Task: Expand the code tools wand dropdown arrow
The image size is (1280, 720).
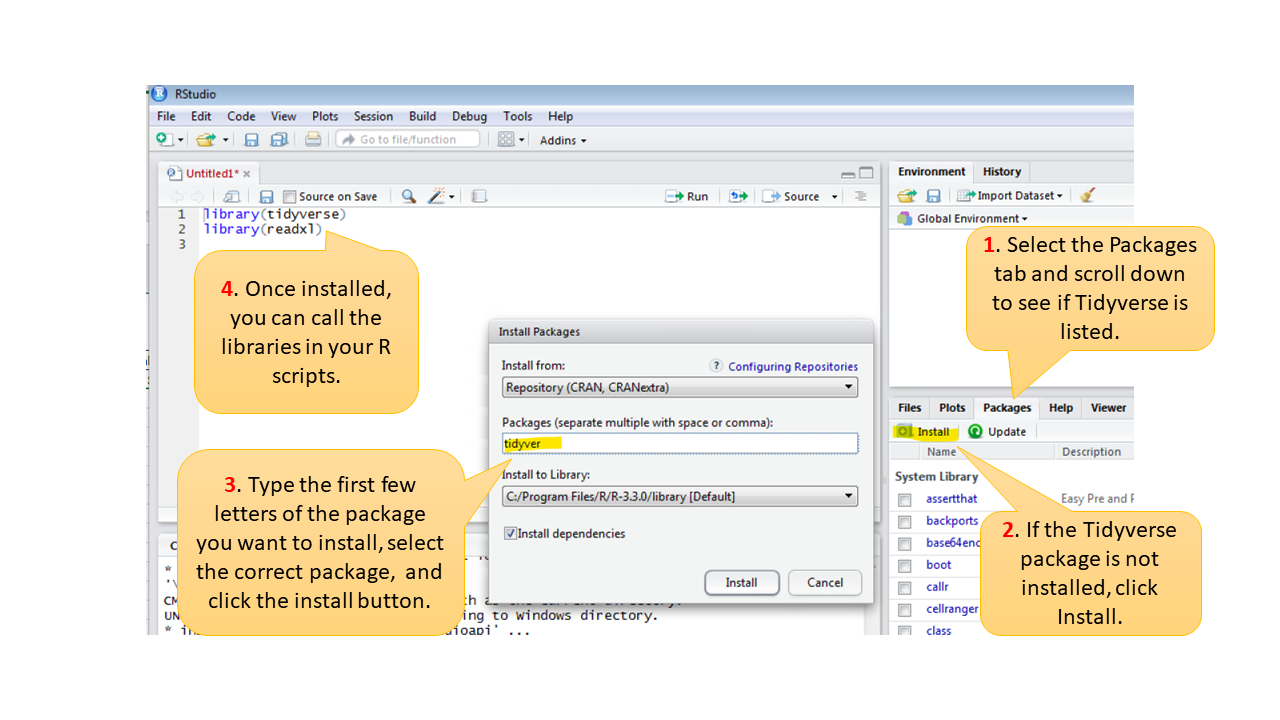Action: [452, 197]
